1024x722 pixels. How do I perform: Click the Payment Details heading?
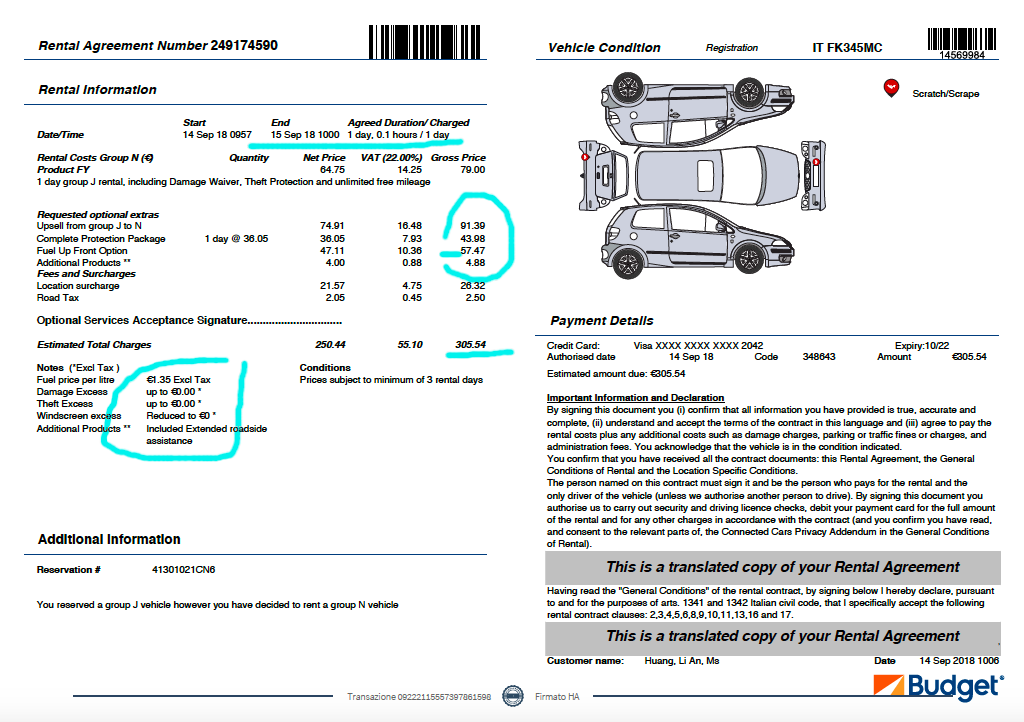[x=601, y=321]
